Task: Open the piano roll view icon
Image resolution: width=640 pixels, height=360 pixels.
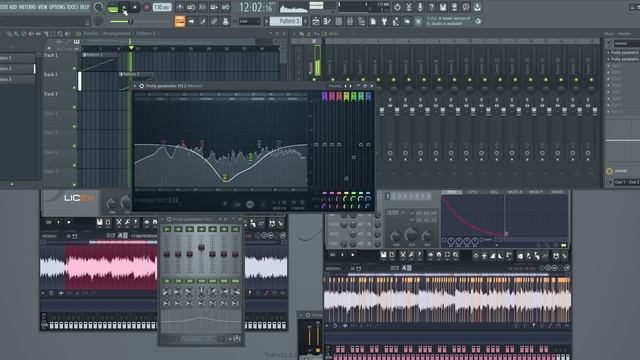Action: (327, 21)
